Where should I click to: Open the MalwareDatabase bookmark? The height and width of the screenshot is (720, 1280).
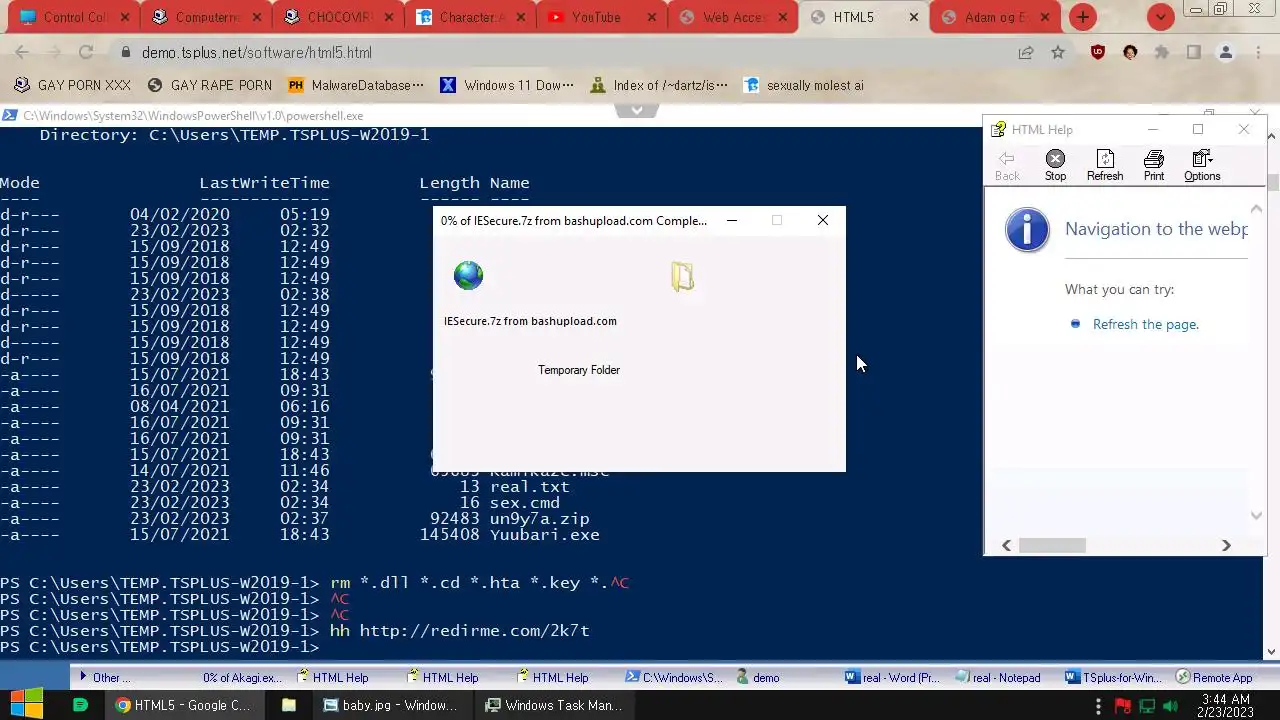coord(355,85)
